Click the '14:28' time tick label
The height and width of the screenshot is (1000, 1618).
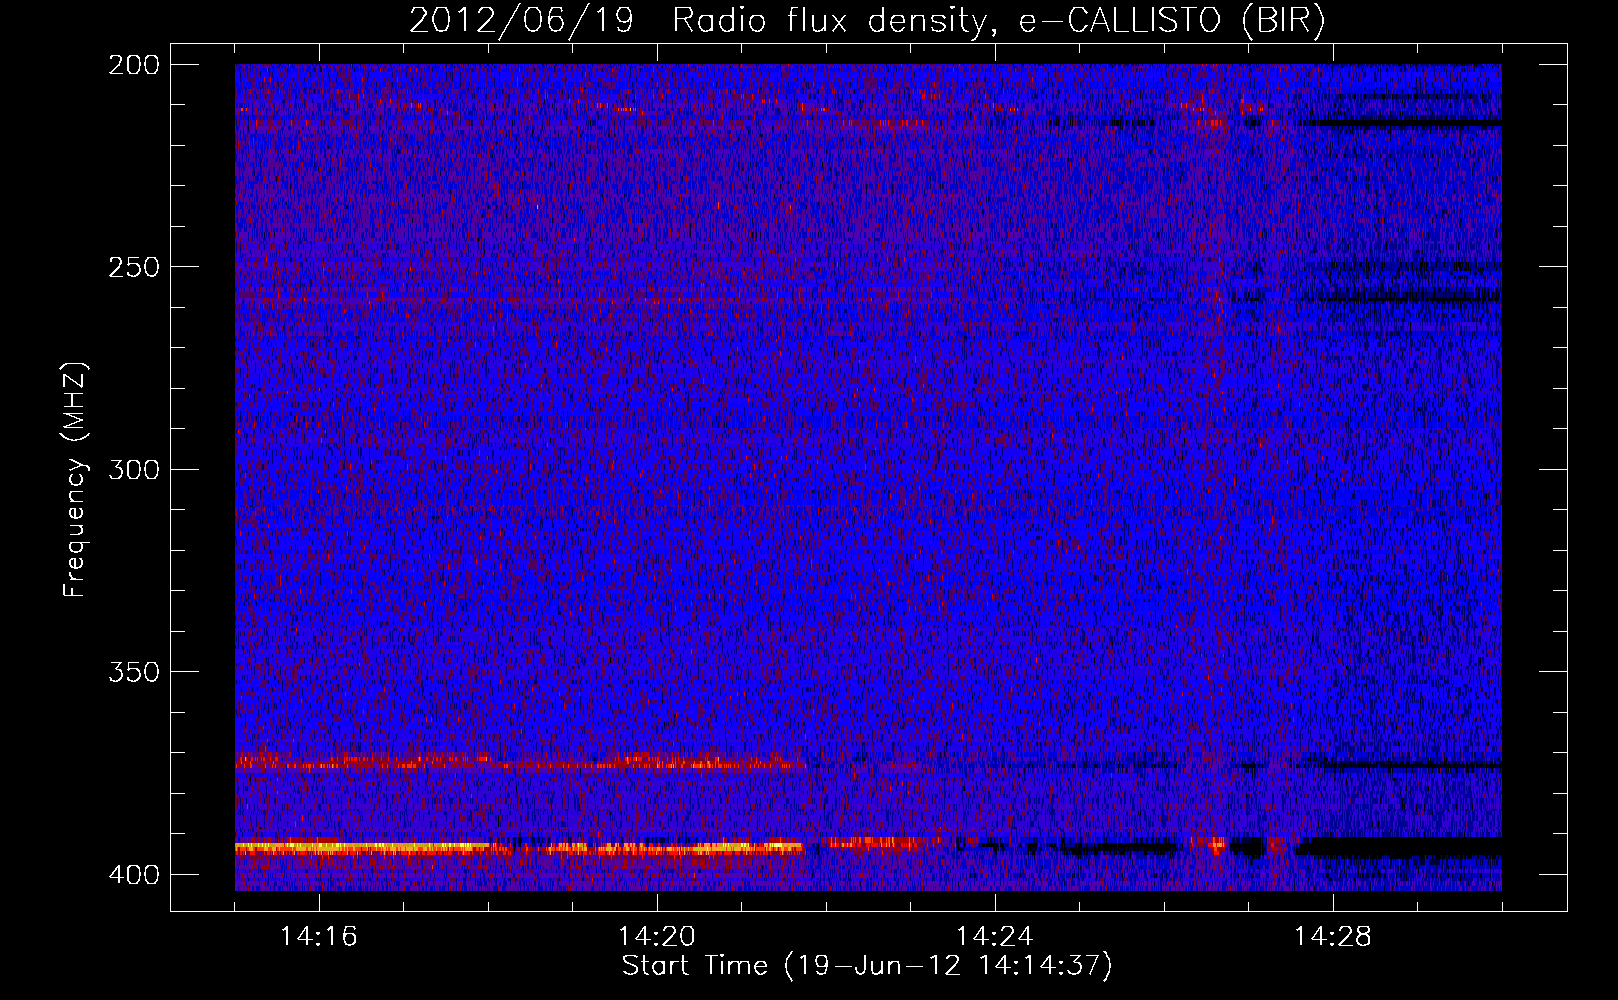[1332, 937]
